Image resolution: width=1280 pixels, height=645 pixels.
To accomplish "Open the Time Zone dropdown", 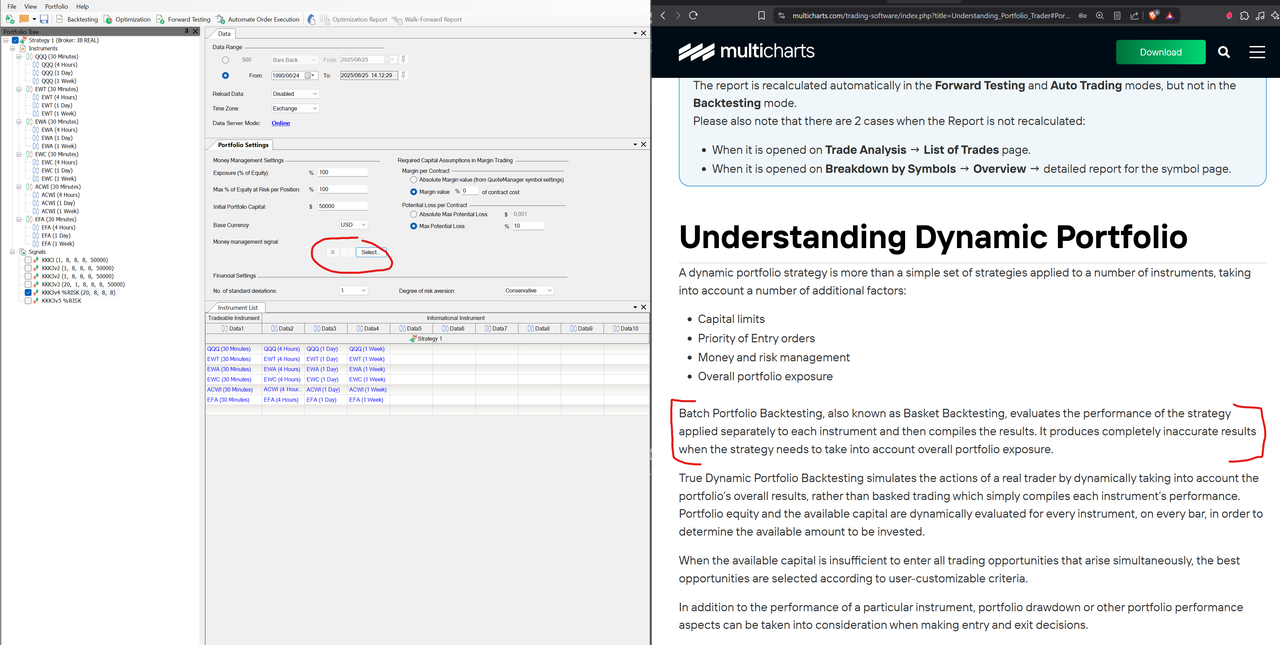I will (x=295, y=108).
